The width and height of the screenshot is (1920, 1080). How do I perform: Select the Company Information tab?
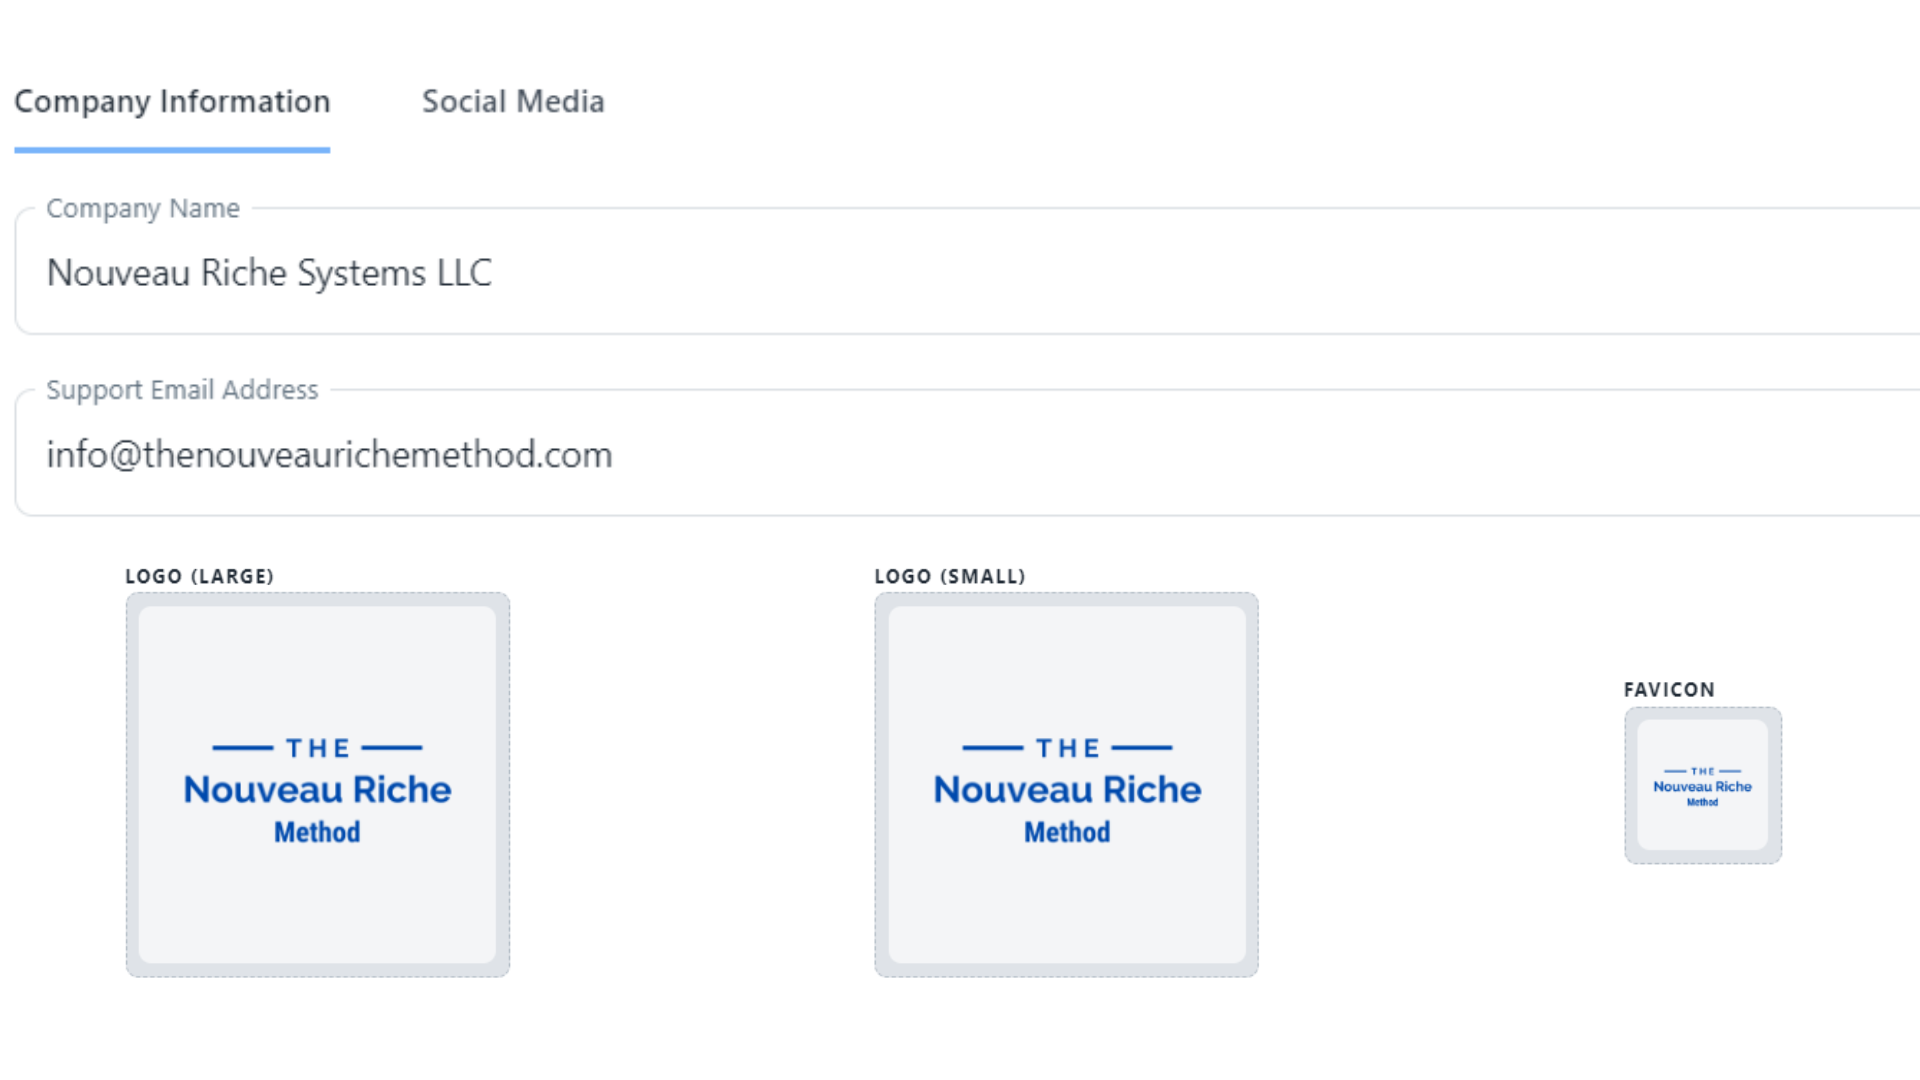[x=172, y=101]
